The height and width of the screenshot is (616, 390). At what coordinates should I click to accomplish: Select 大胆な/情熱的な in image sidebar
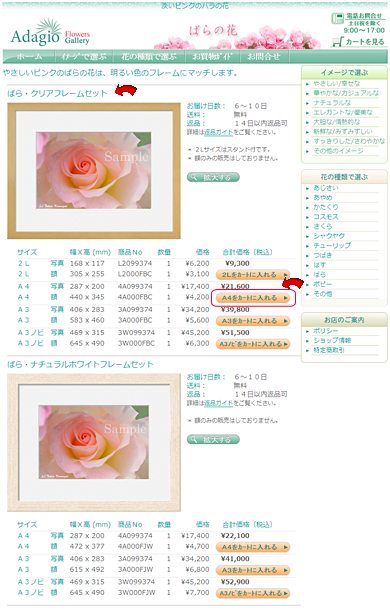337,122
